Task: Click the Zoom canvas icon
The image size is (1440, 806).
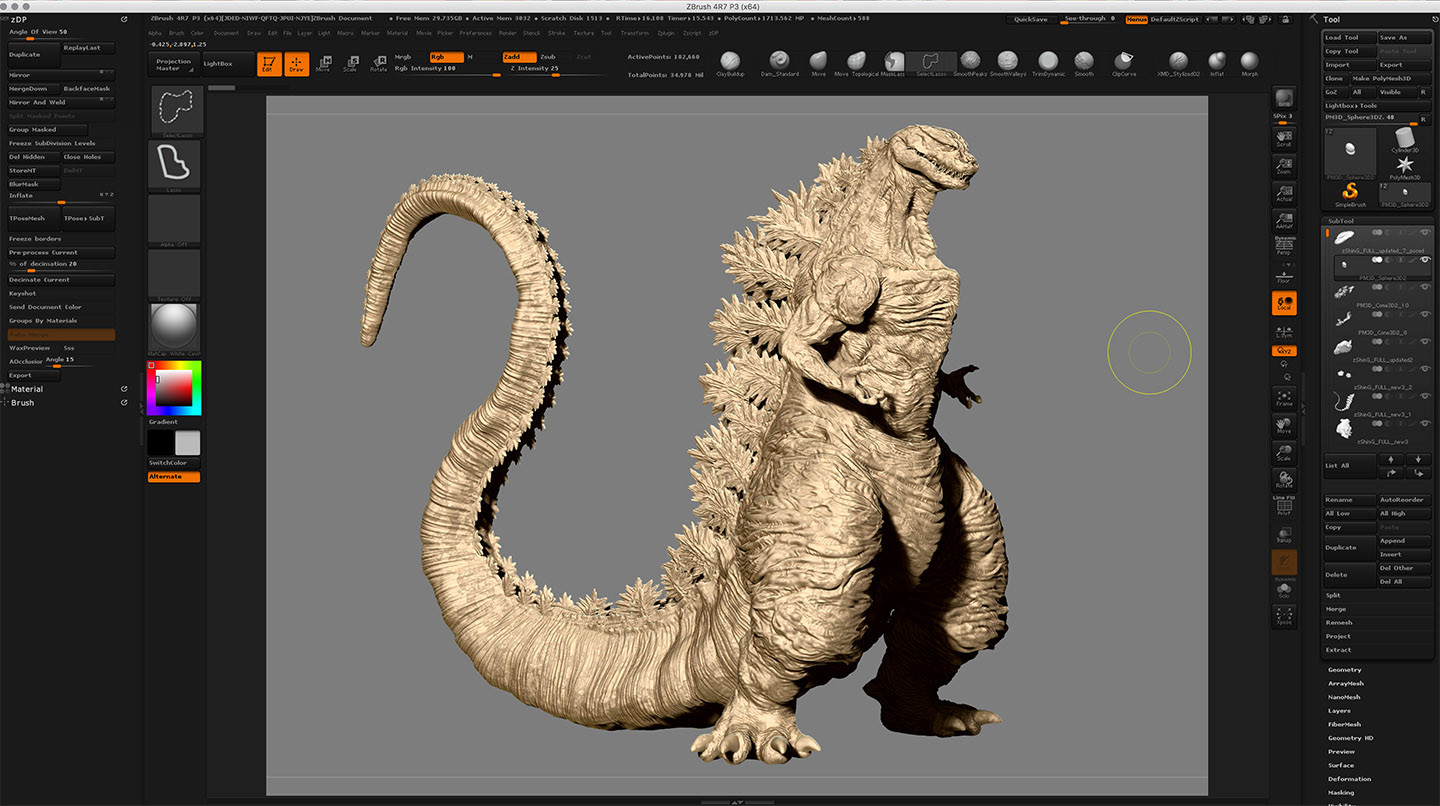Action: 1284,166
